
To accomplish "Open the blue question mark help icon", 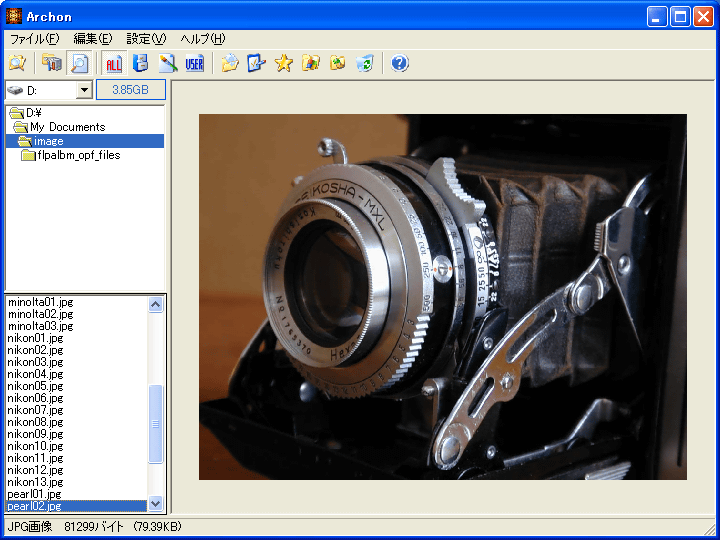I will [x=399, y=63].
